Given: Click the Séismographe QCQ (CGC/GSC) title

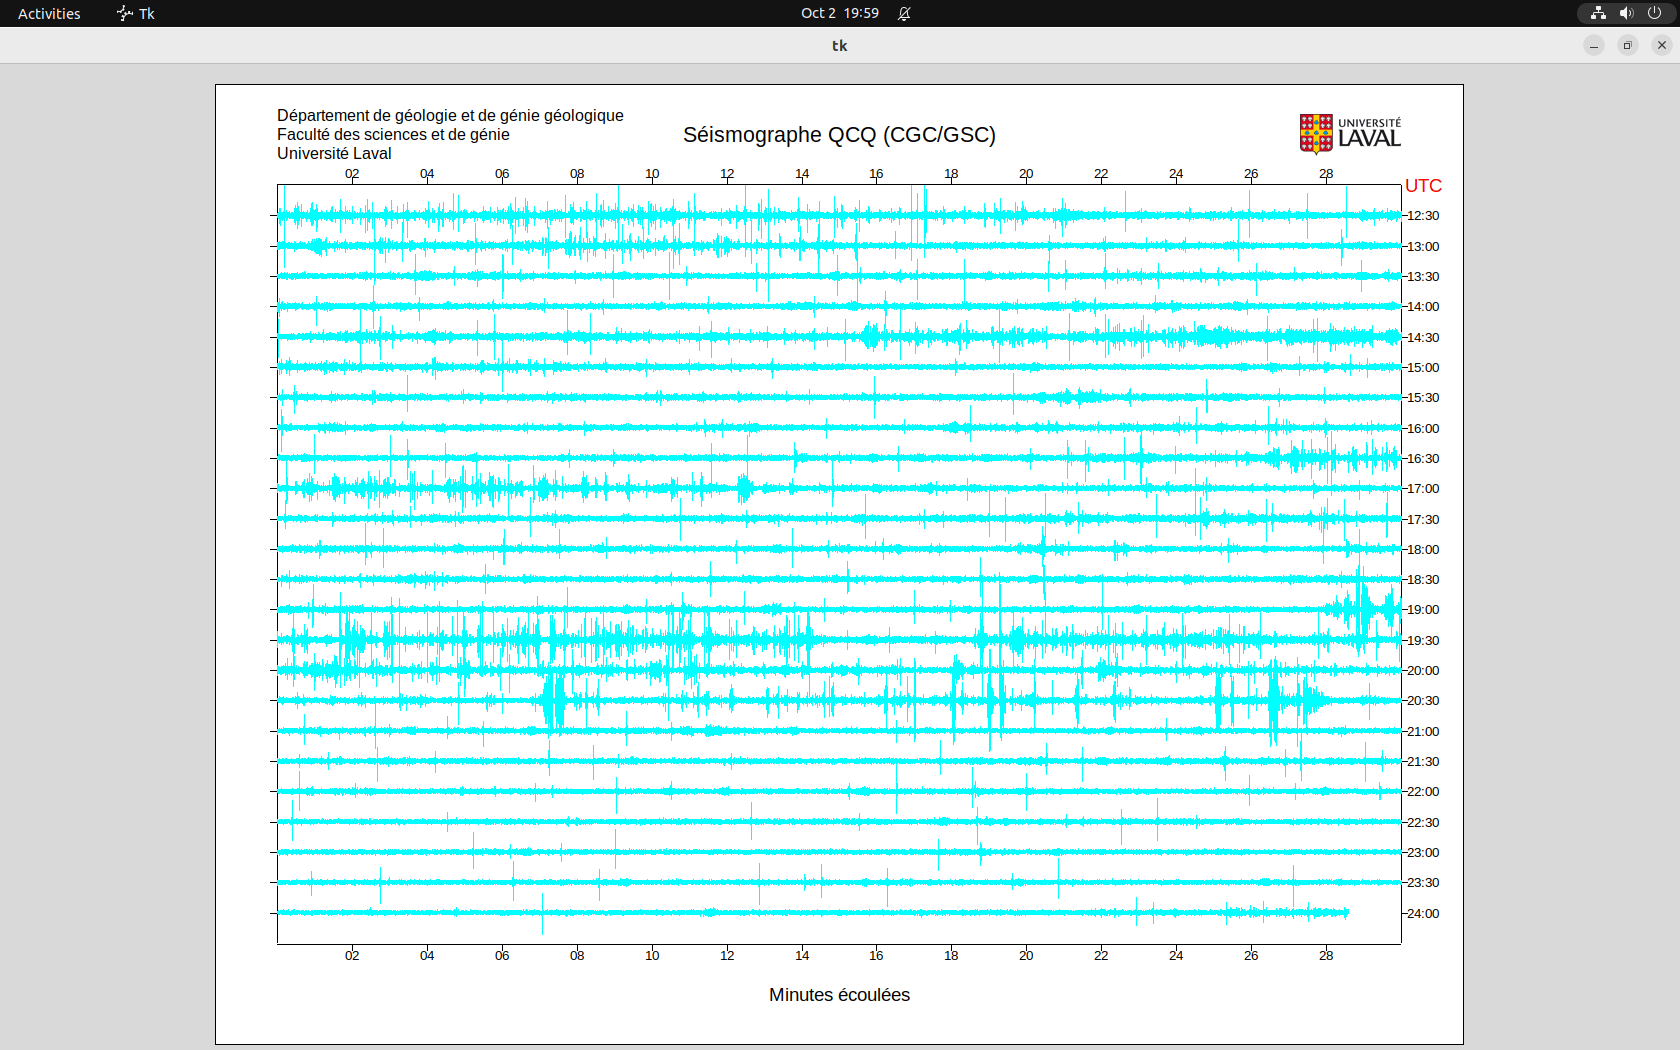Looking at the screenshot, I should (x=839, y=135).
